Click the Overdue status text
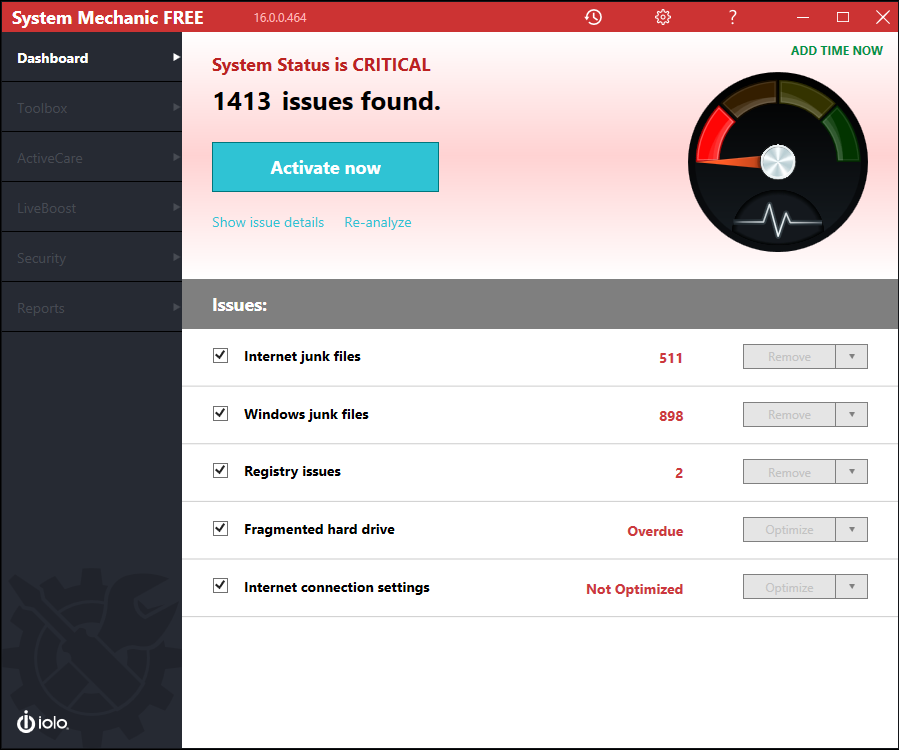The width and height of the screenshot is (899, 750). [x=655, y=531]
